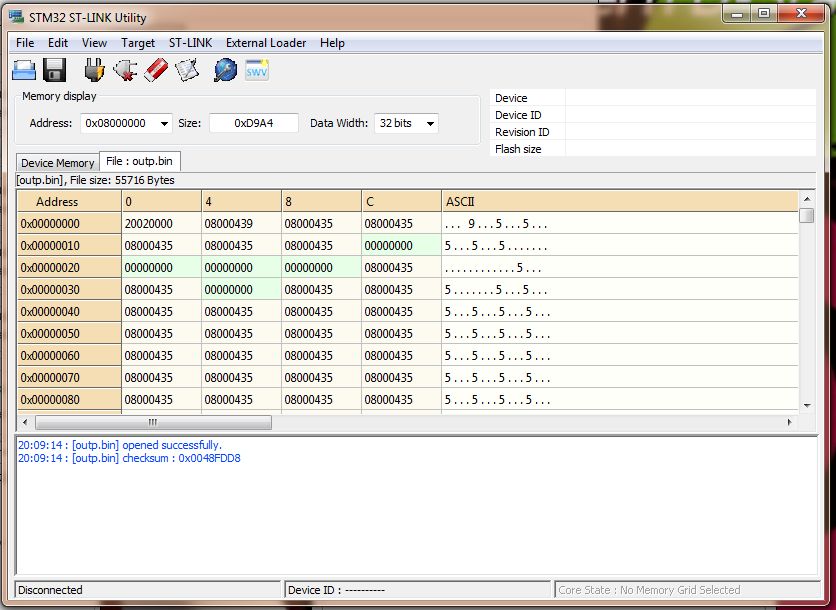Click the column header labeled C
The width and height of the screenshot is (836, 610).
[x=401, y=202]
